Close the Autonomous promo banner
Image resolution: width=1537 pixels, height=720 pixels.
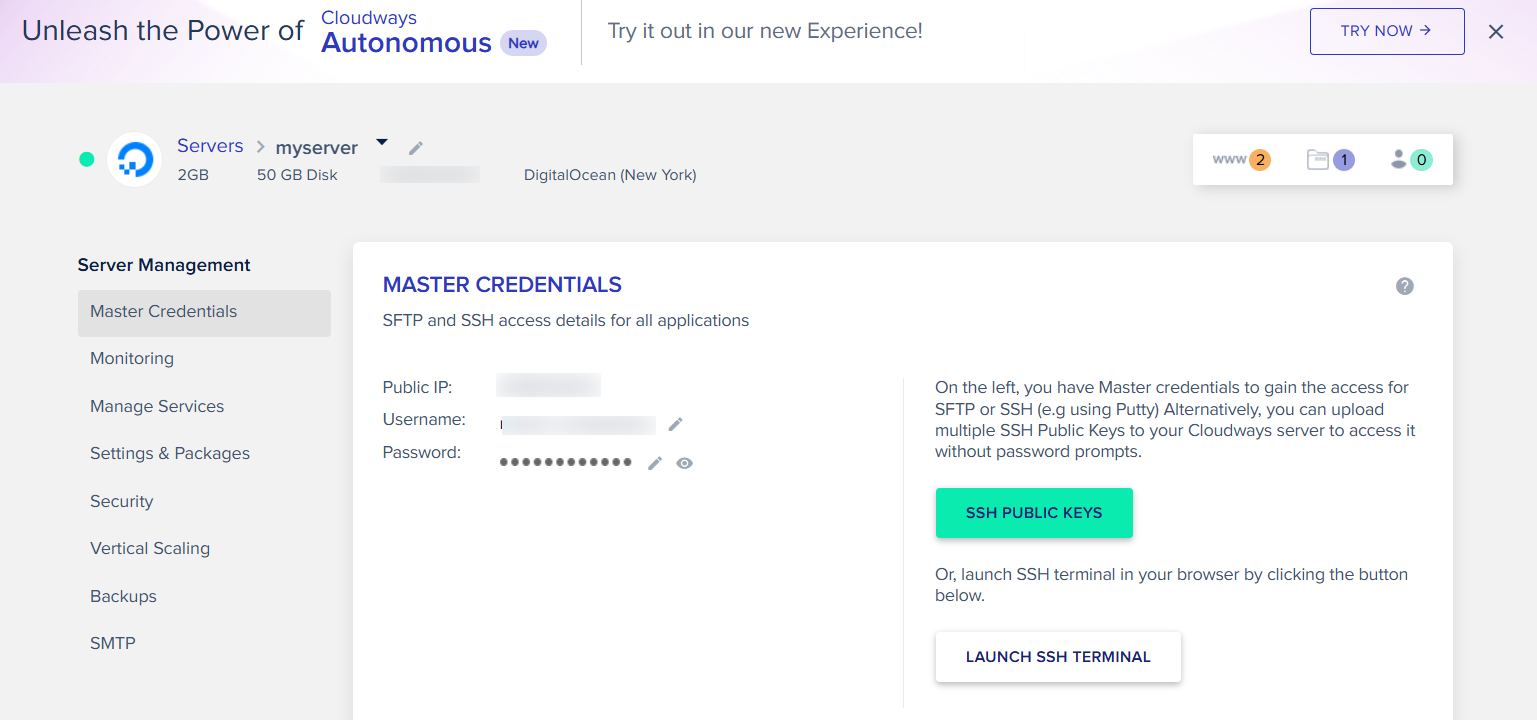pyautogui.click(x=1496, y=32)
